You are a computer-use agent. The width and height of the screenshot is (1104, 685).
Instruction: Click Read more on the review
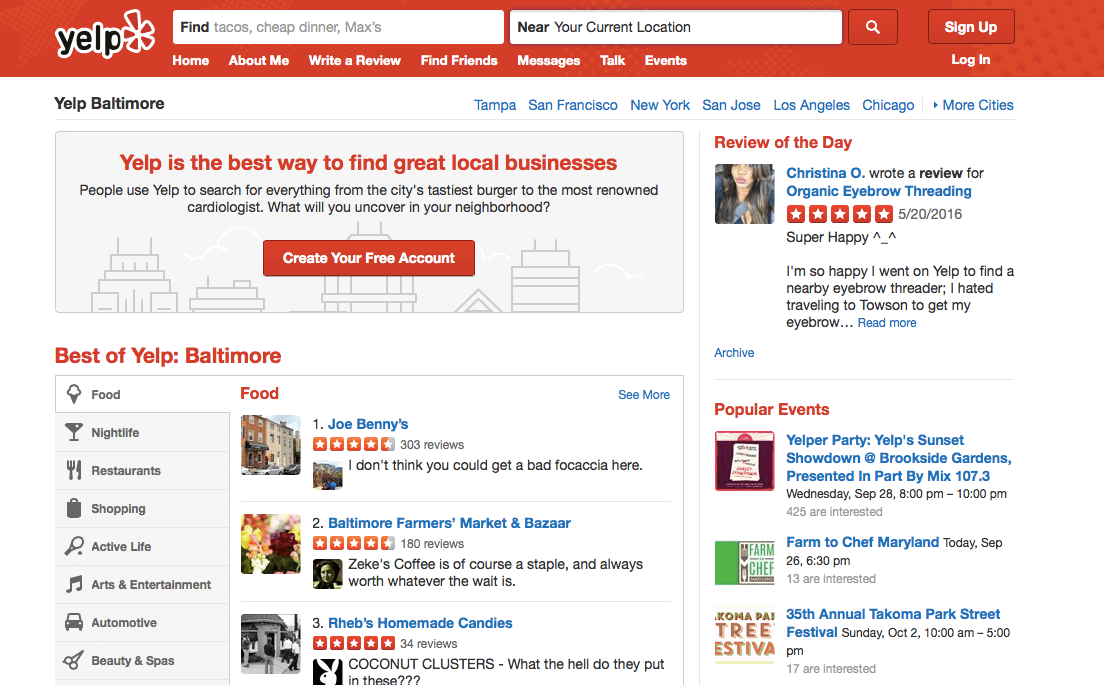886,322
